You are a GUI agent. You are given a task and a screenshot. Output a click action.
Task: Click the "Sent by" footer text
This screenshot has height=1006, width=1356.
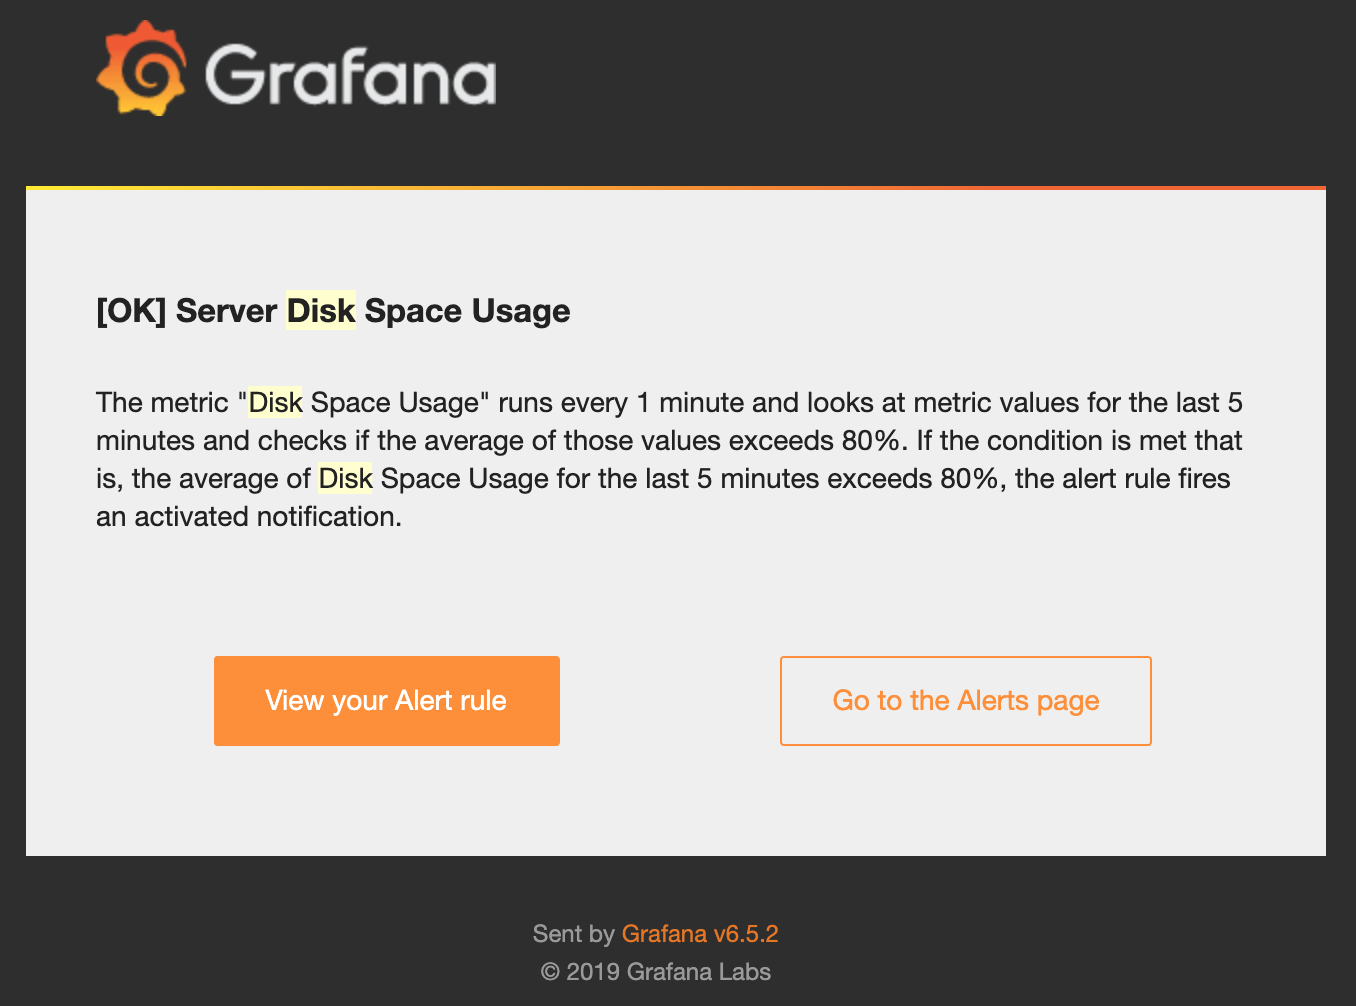[572, 934]
